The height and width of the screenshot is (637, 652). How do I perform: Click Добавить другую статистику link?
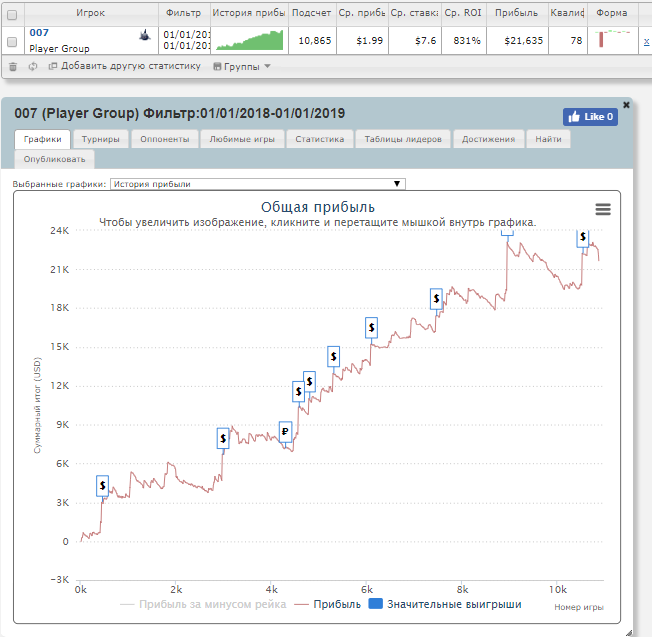(x=125, y=66)
